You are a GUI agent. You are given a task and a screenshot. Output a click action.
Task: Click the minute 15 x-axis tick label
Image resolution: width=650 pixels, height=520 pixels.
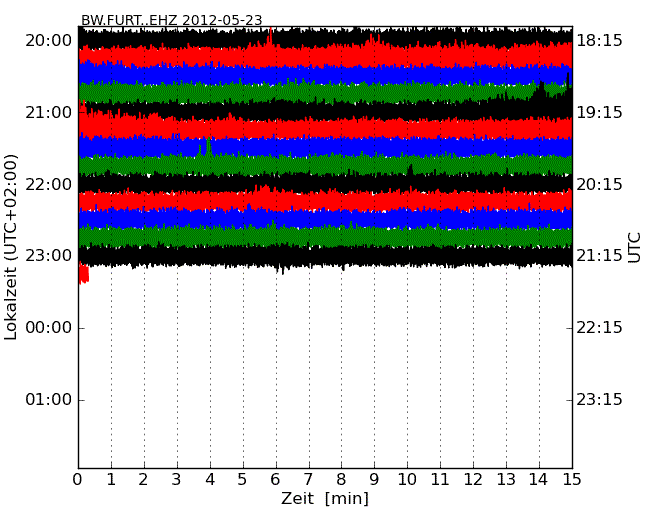572,480
